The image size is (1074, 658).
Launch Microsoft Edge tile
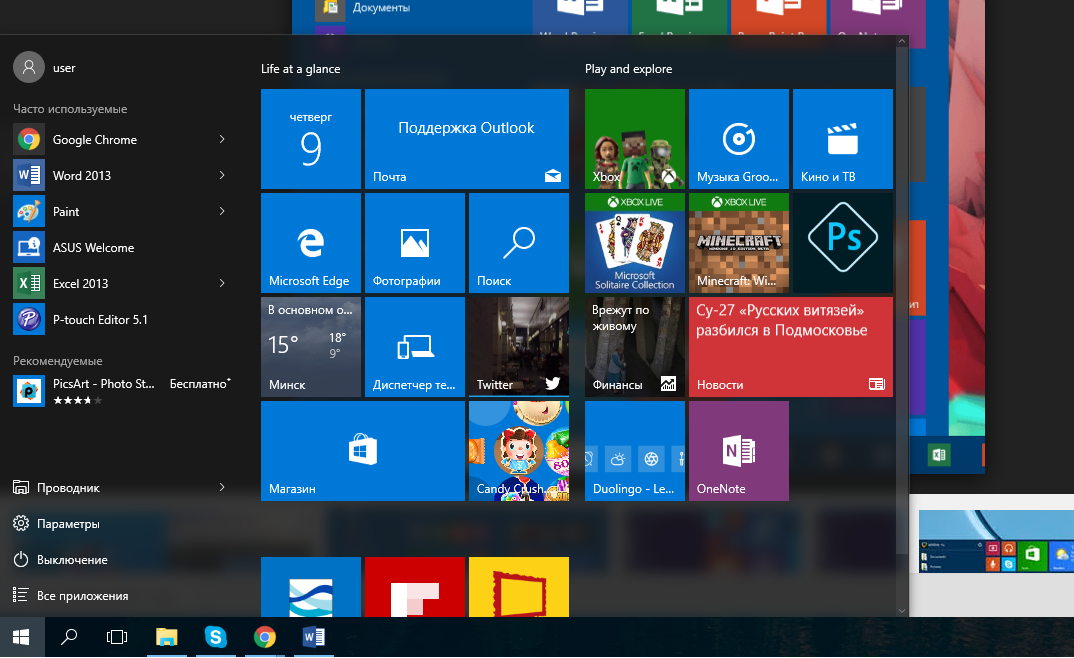point(311,243)
